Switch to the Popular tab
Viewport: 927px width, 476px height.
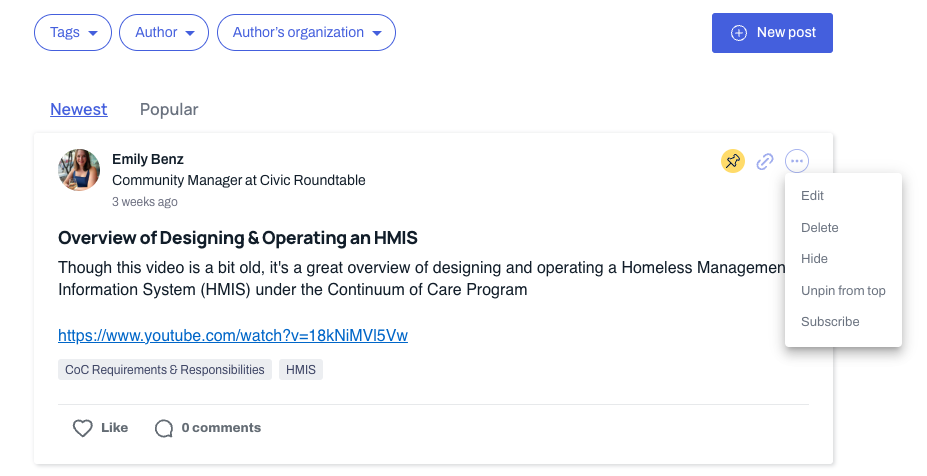[x=169, y=109]
